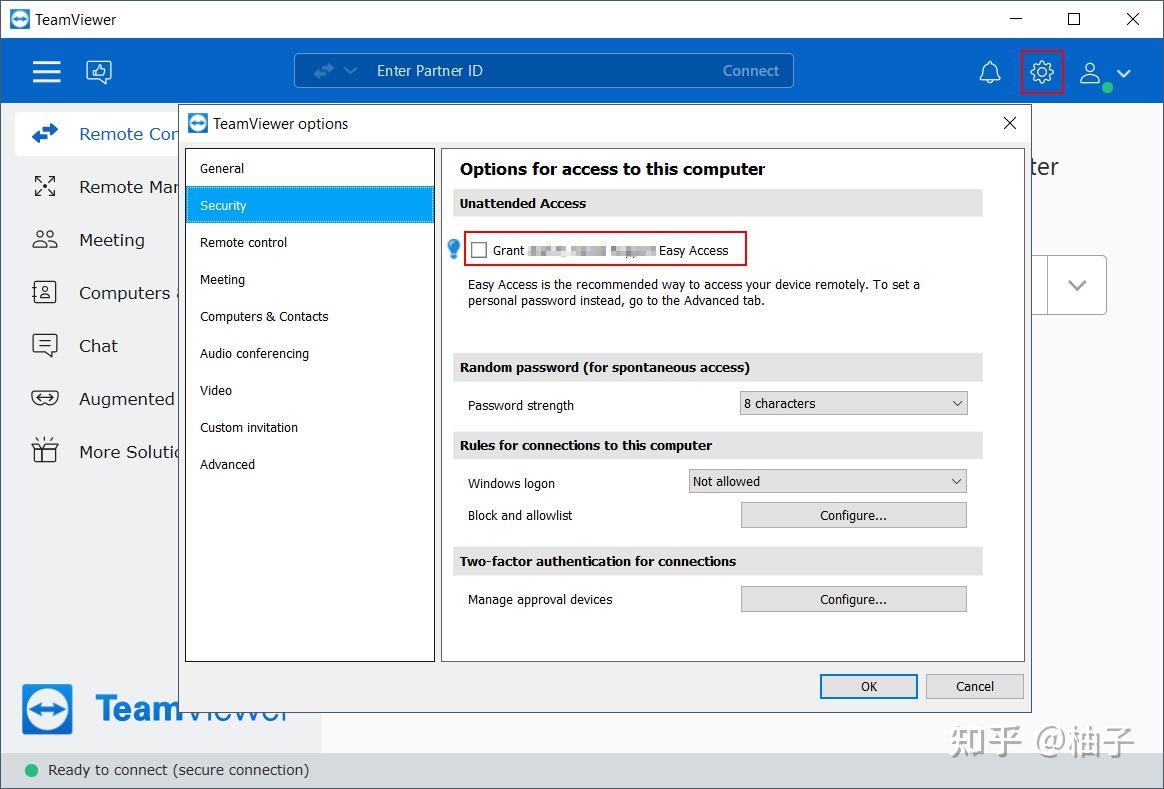Expand the account dropdown chevron
This screenshot has height=789, width=1164.
pyautogui.click(x=1124, y=73)
